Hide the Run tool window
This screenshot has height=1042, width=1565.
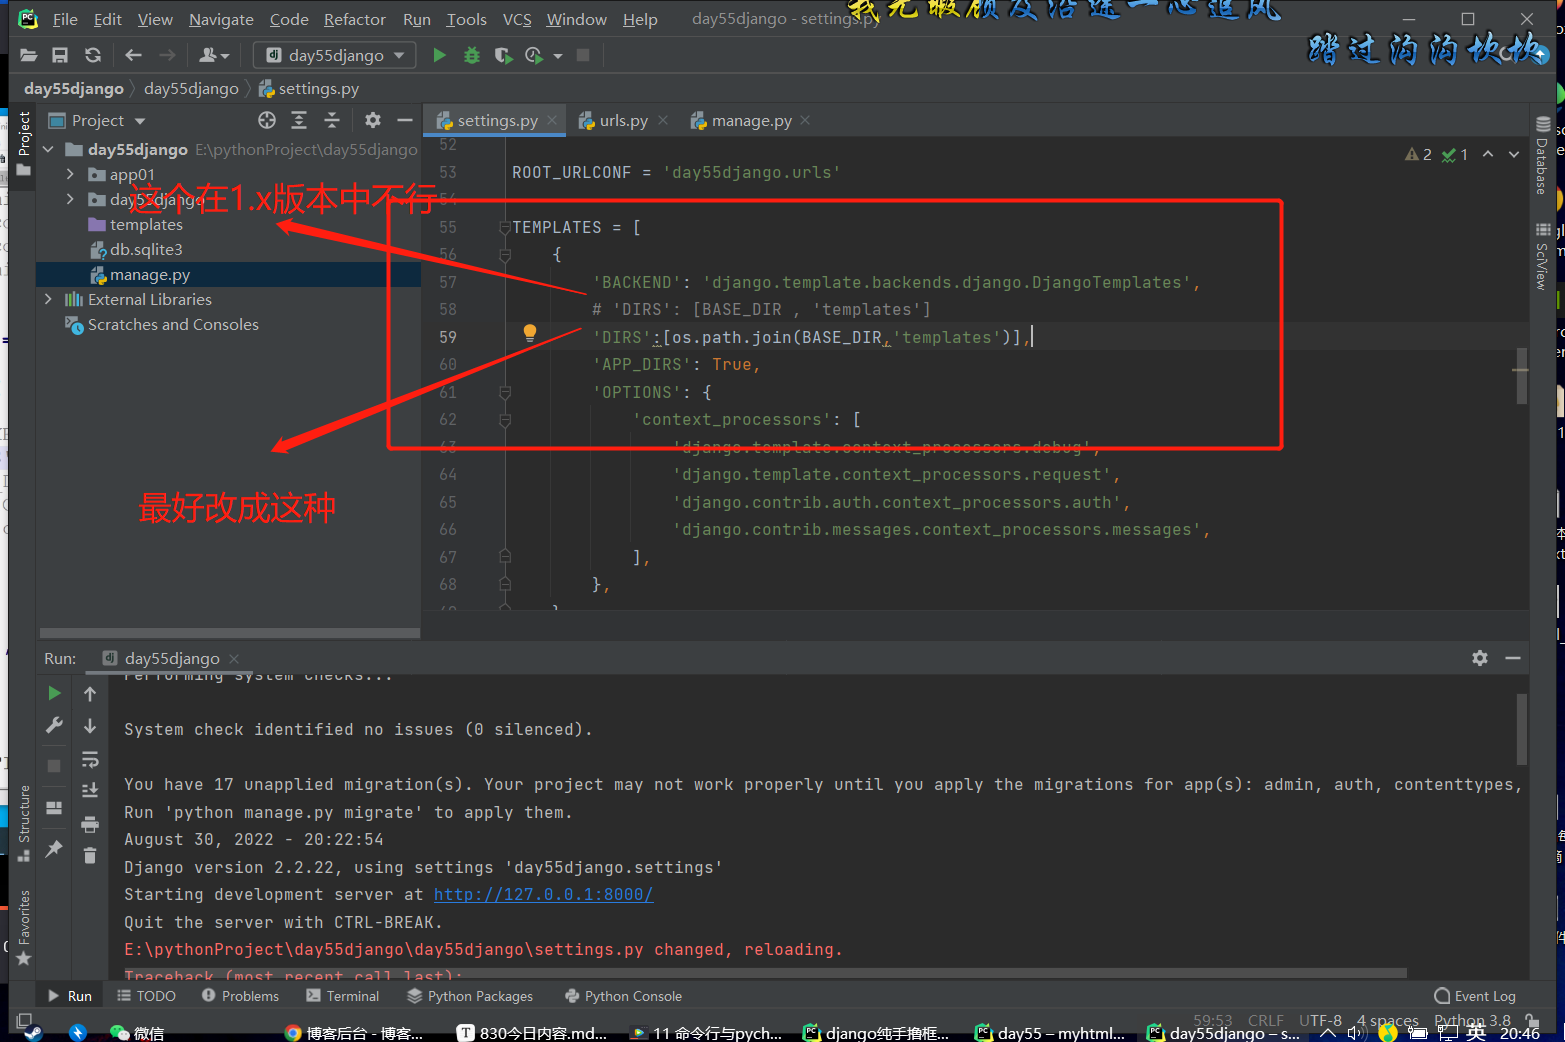point(1513,658)
